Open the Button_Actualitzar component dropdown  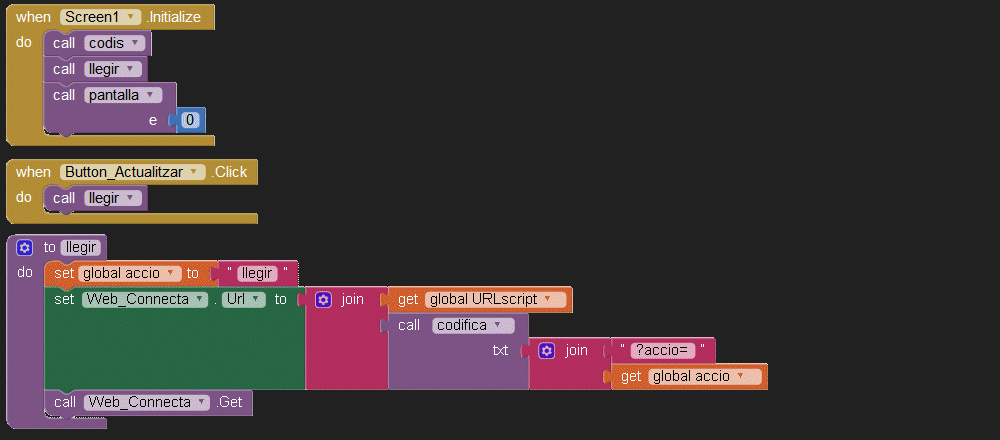click(194, 172)
